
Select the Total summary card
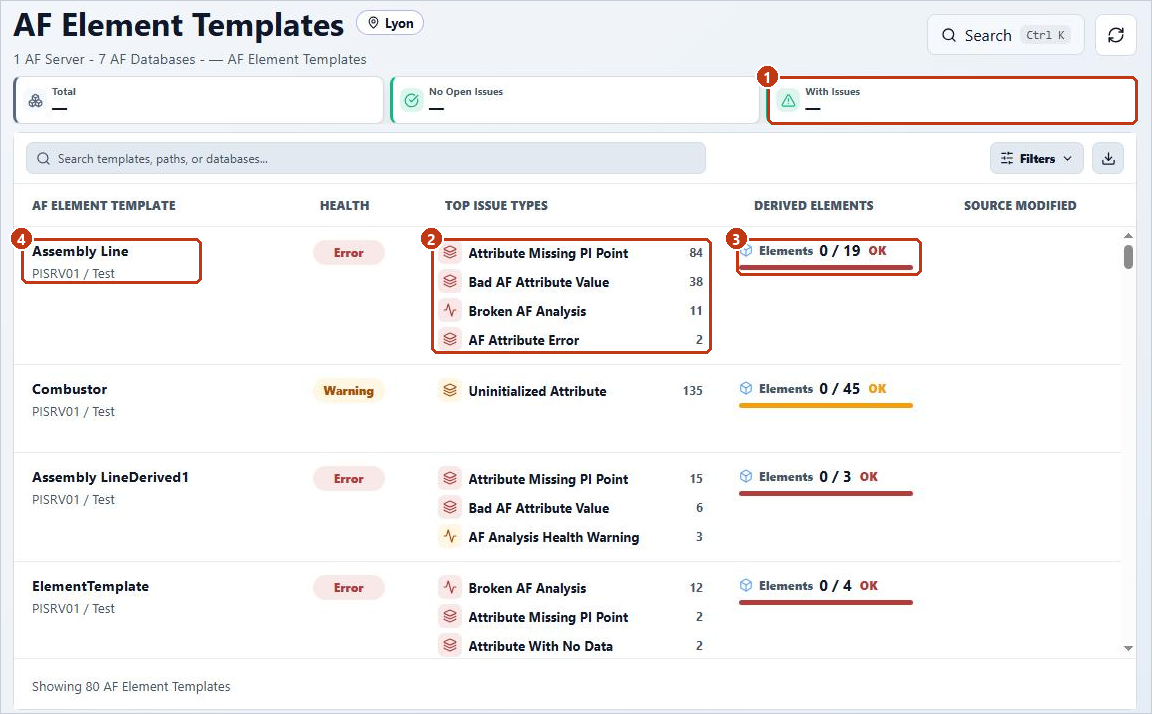click(198, 101)
